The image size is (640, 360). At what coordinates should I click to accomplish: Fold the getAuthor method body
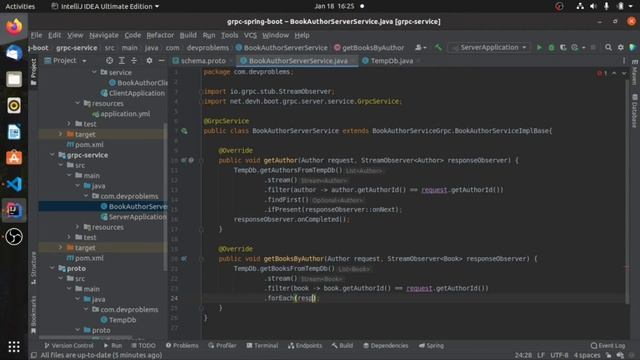pos(201,160)
